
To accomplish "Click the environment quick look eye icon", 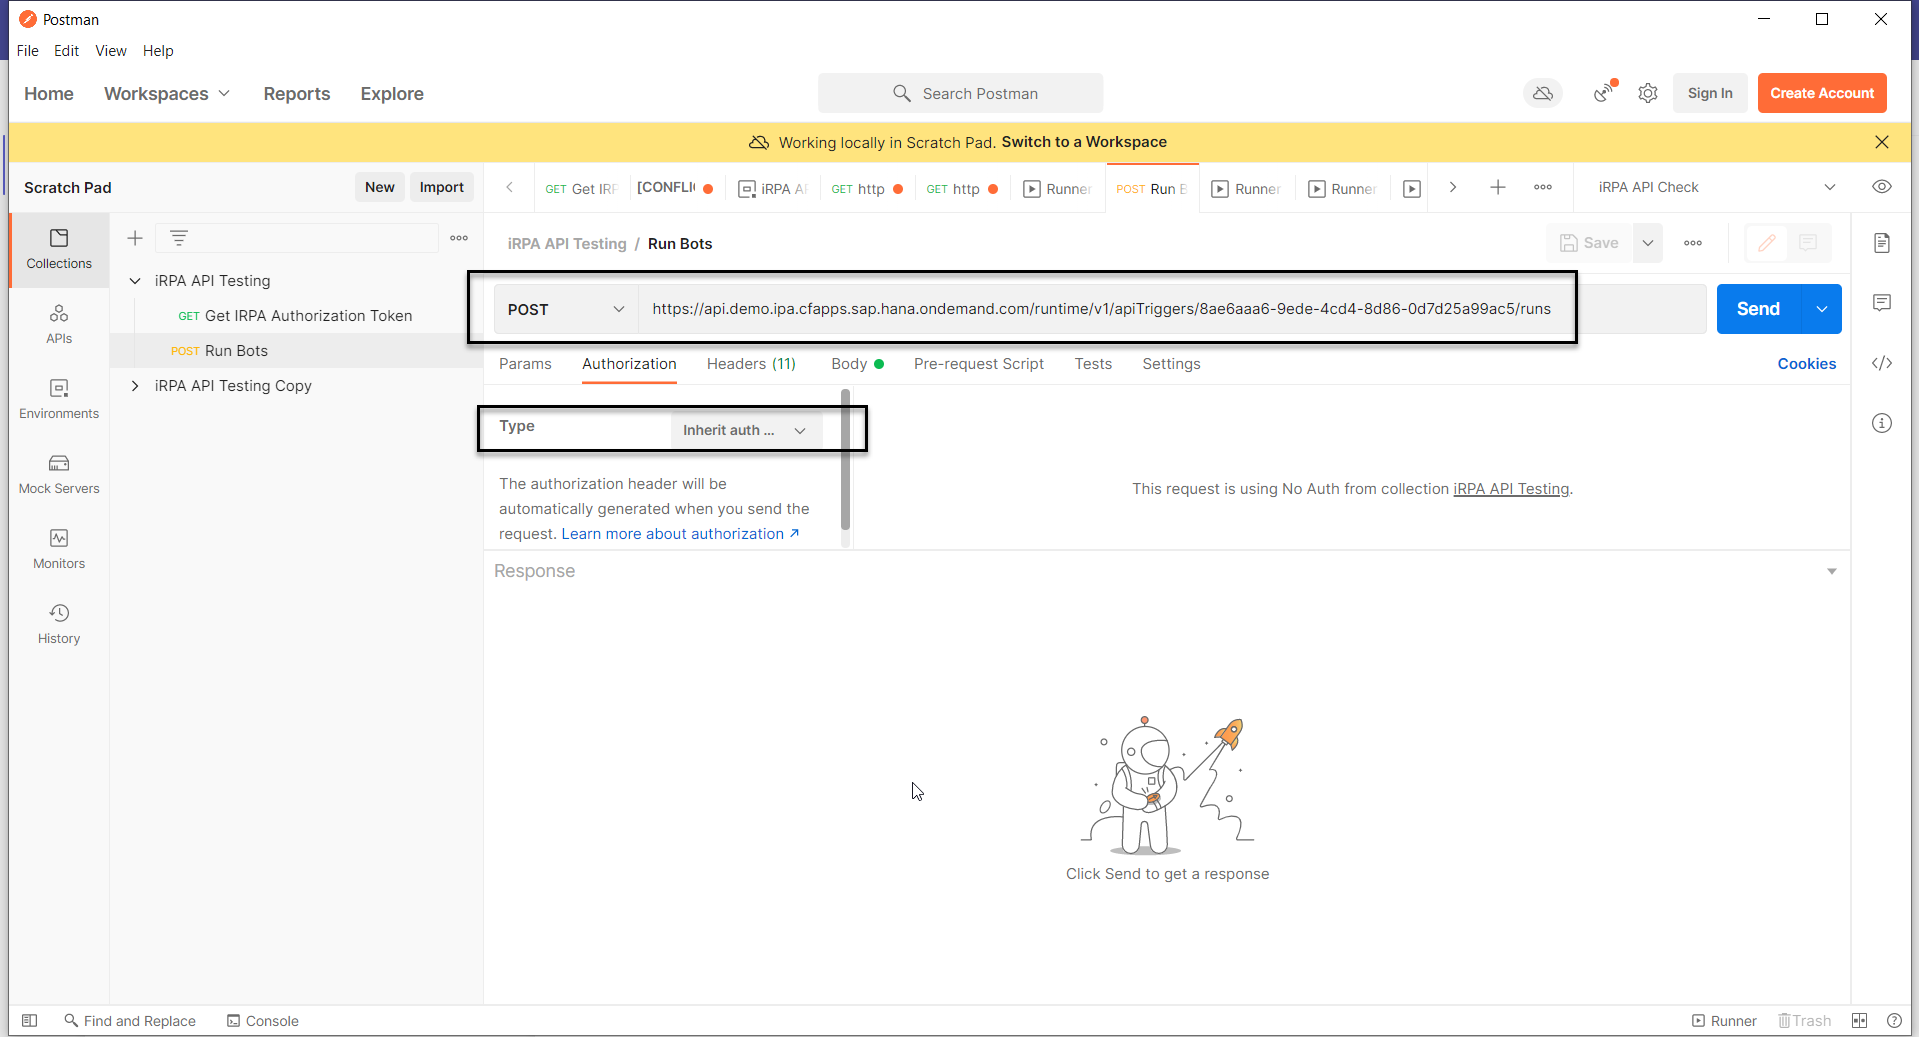I will click(x=1882, y=187).
